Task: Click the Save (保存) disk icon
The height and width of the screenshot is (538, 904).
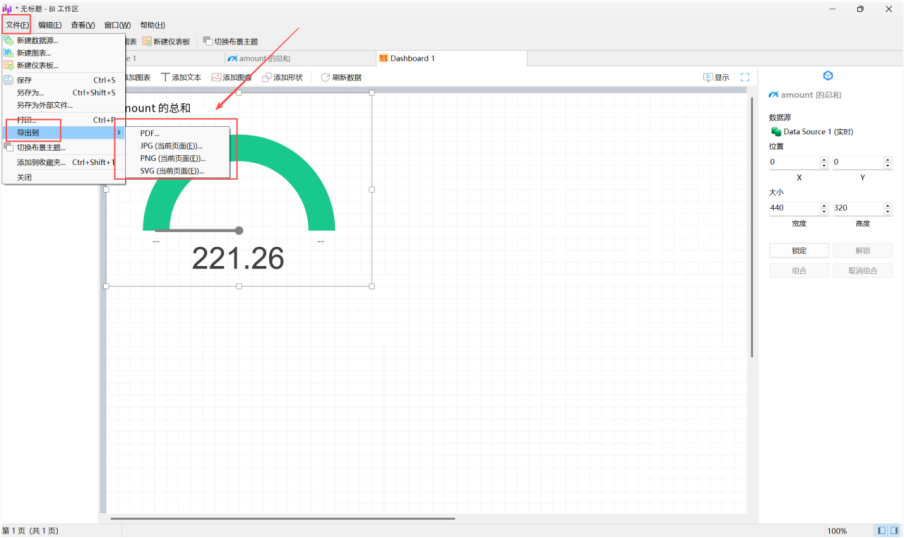Action: [9, 80]
